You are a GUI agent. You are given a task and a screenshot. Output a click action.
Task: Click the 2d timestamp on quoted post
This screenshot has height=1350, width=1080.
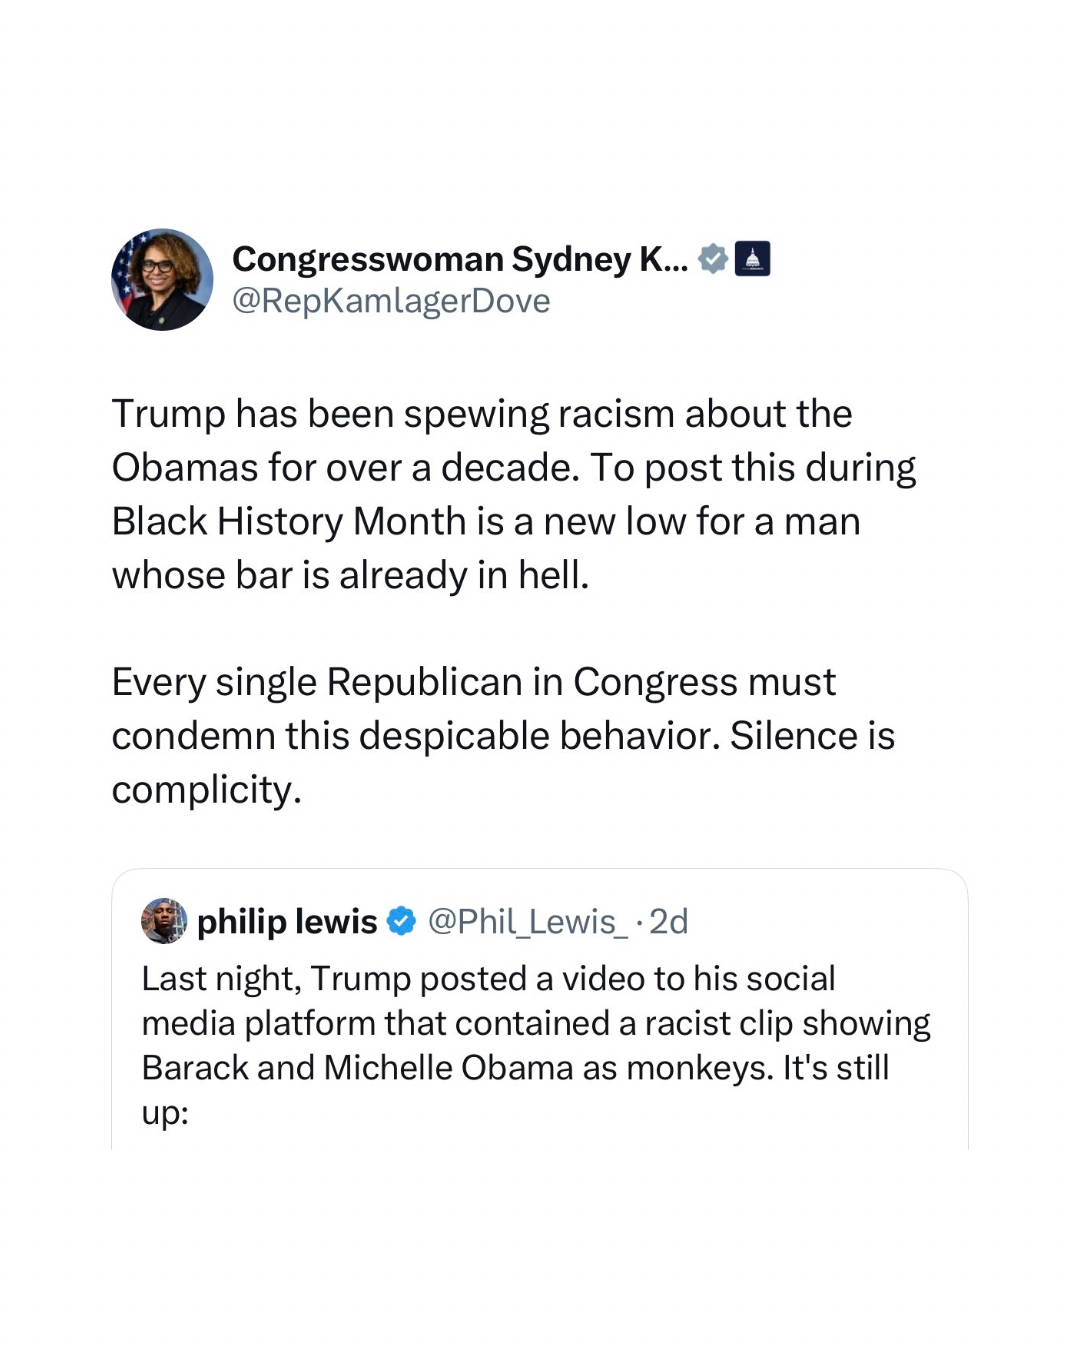pos(669,921)
